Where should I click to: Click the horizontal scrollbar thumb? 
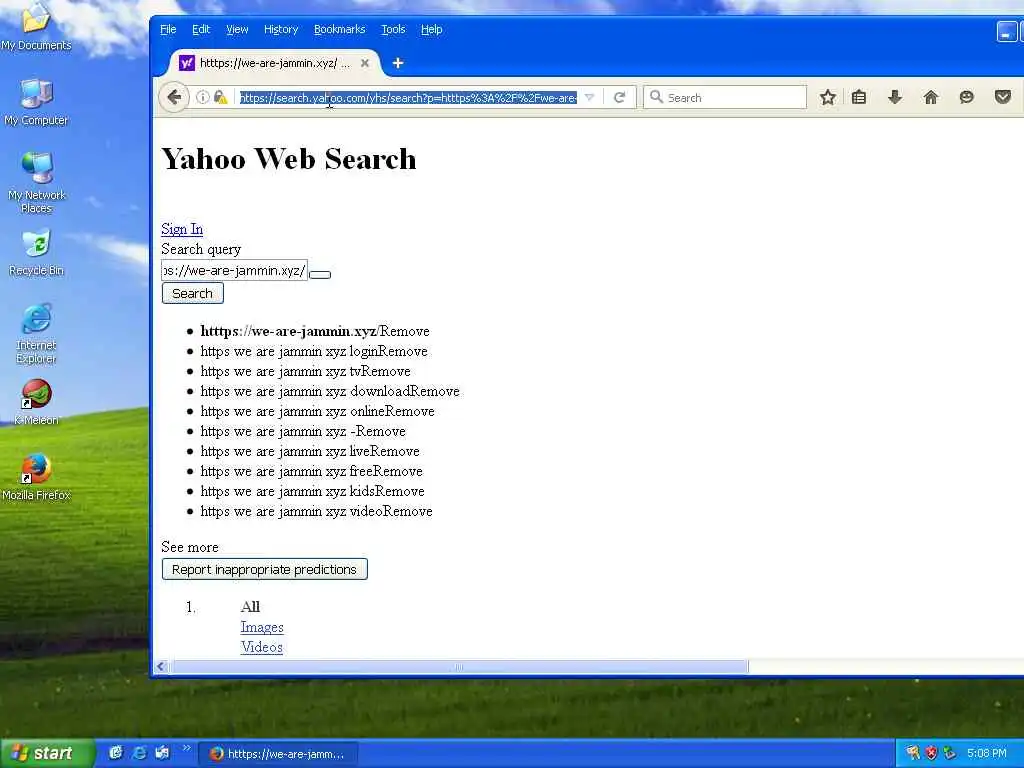pos(460,667)
